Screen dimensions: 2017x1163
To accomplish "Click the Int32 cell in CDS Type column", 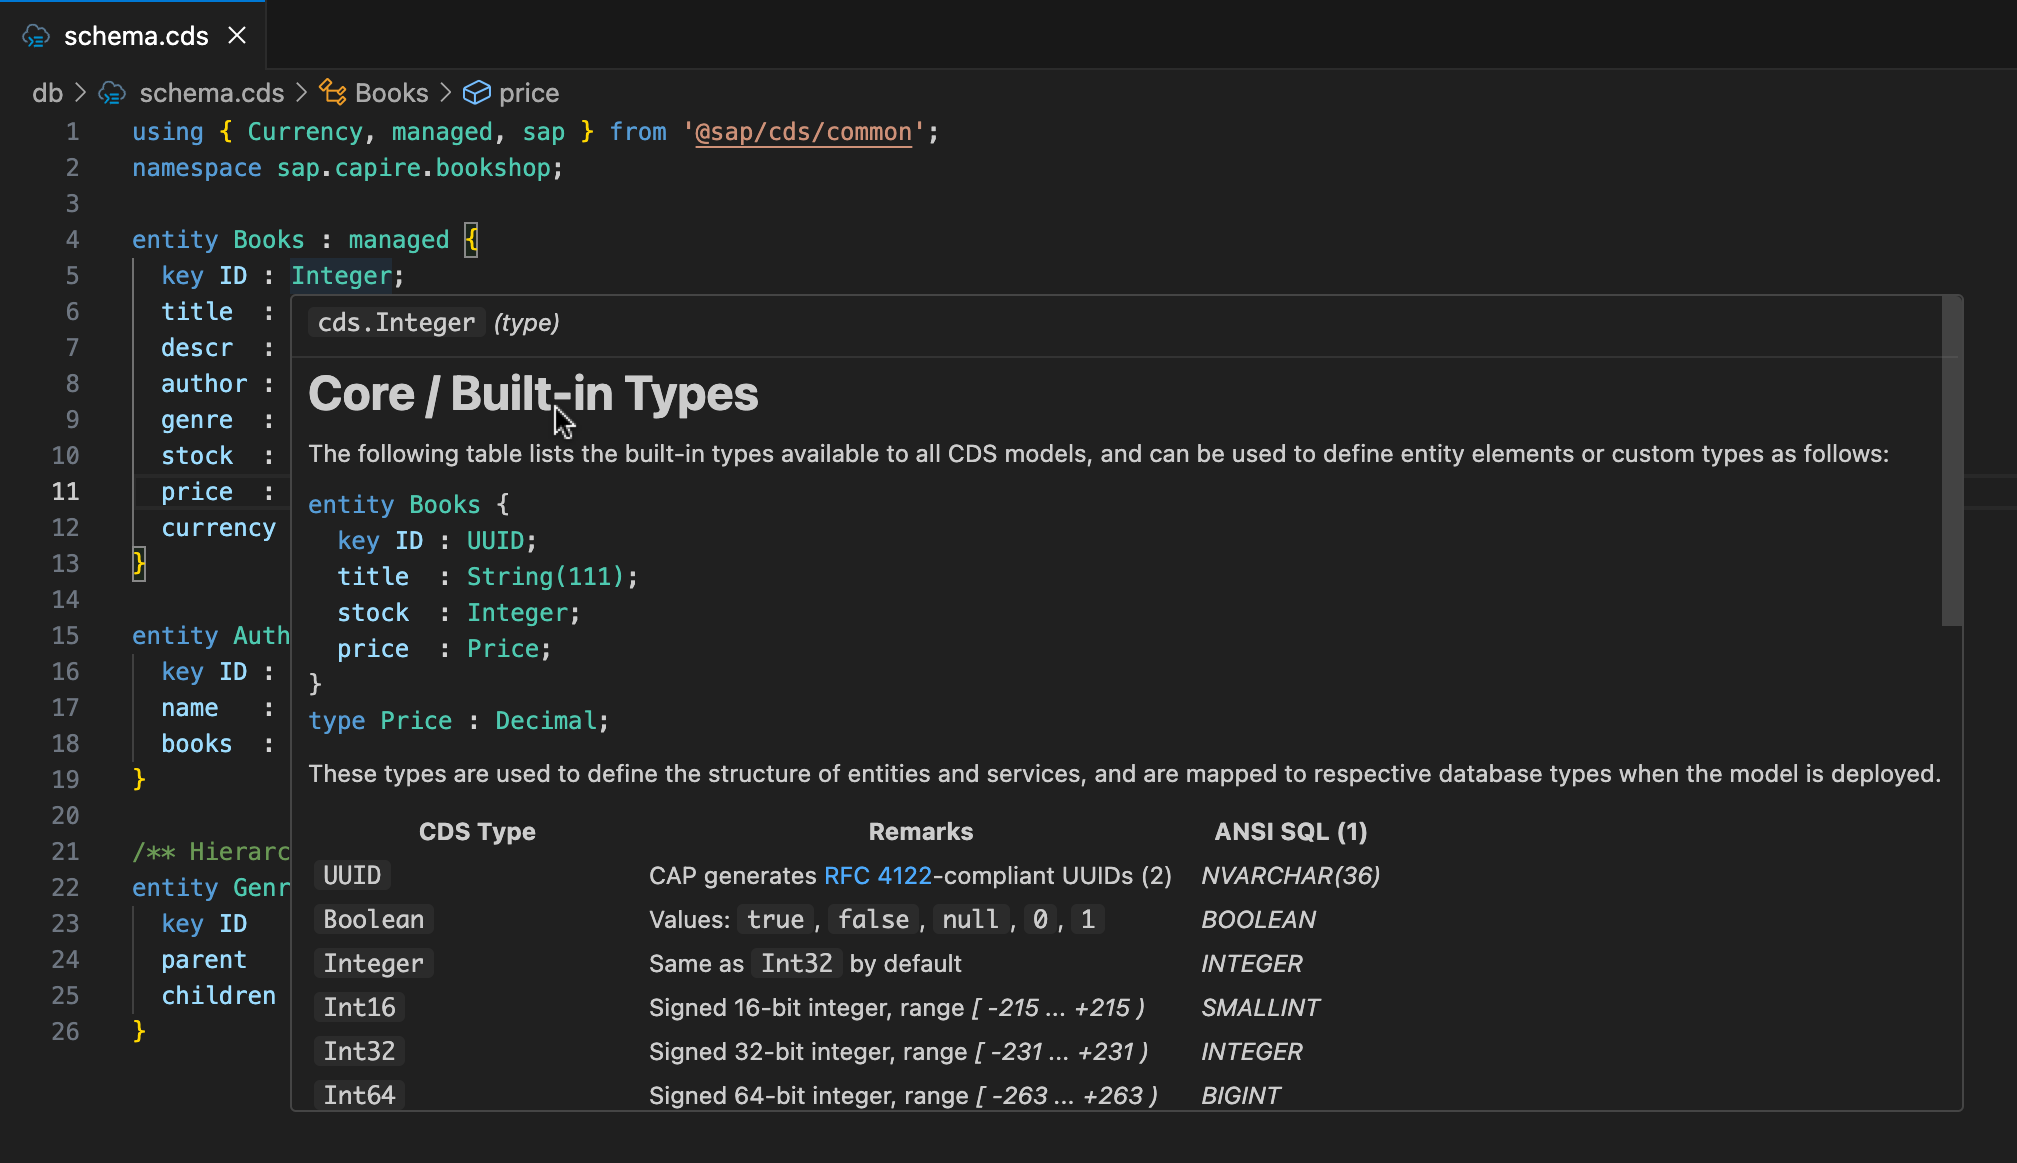I will [359, 1052].
